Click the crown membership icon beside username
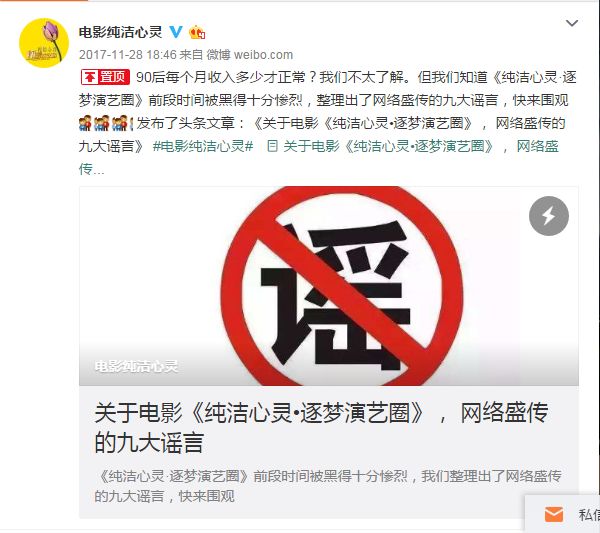Screen dimensions: 600x533 197,32
